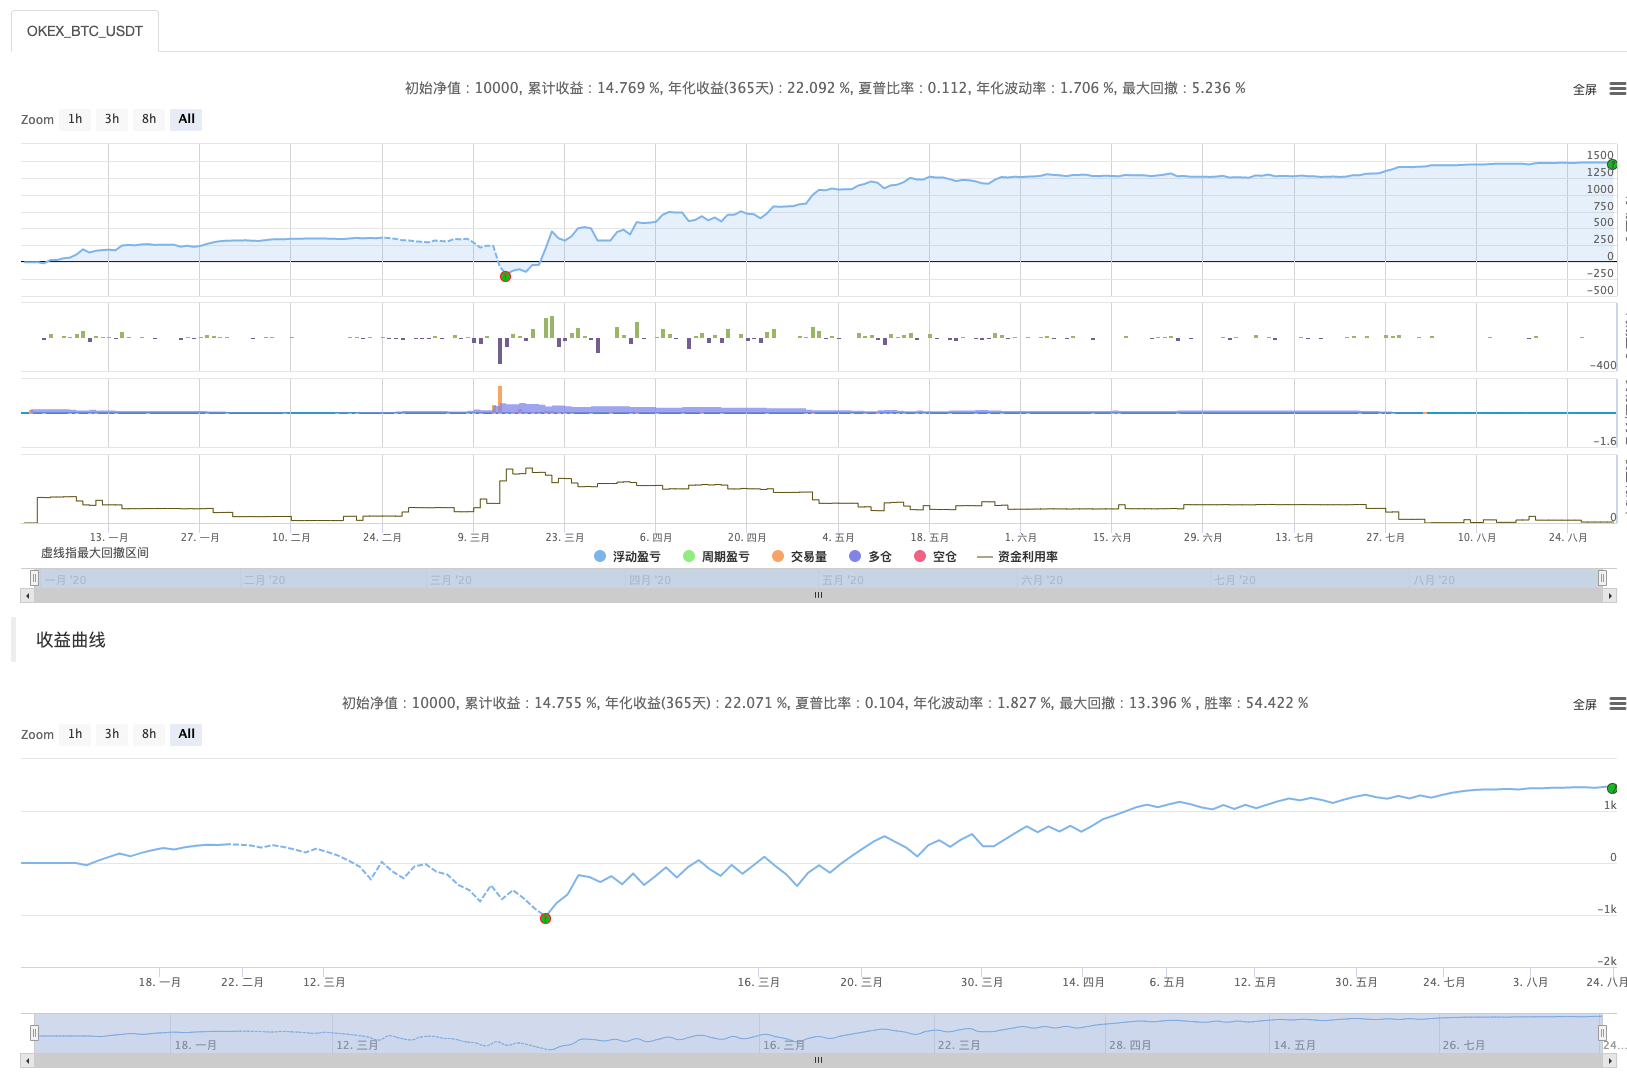Viewport: 1627px width, 1073px height.
Task: Hide the 多仓 legend series
Action: pos(870,556)
